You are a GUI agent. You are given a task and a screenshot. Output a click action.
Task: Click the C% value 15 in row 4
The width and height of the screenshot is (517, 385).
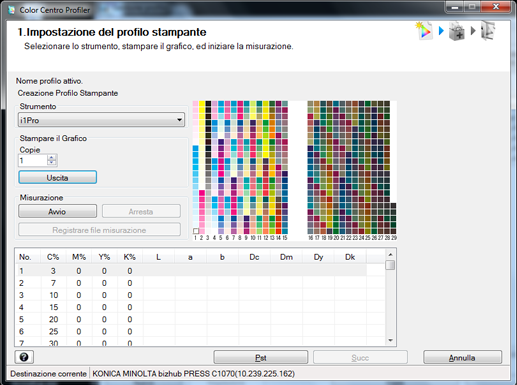coord(54,307)
